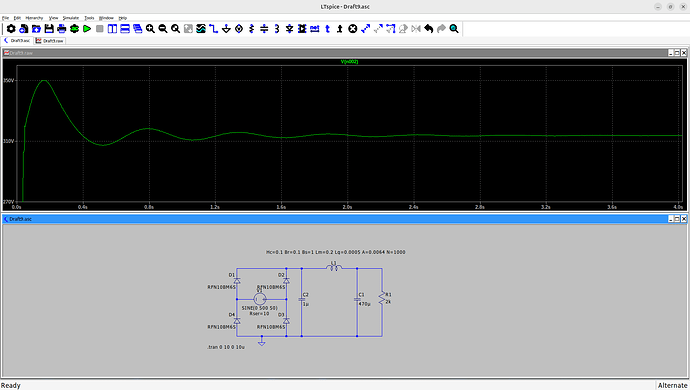
Task: Select resistor R1 in the schematic
Action: pyautogui.click(x=382, y=299)
